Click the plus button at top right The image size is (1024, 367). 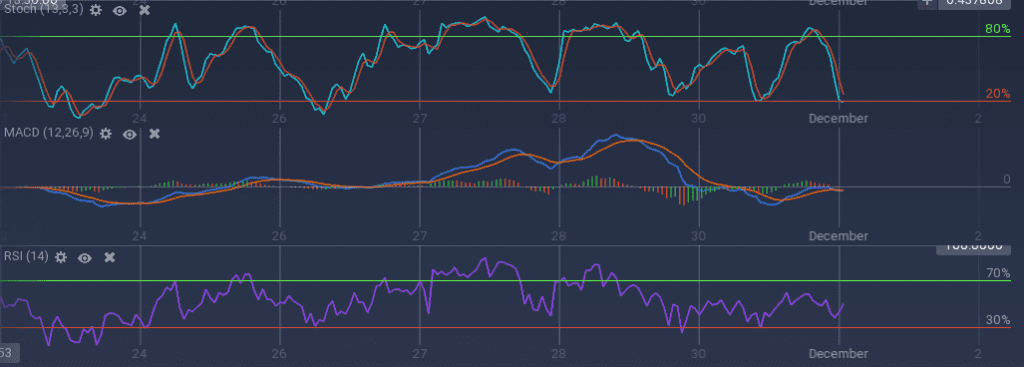[x=926, y=3]
